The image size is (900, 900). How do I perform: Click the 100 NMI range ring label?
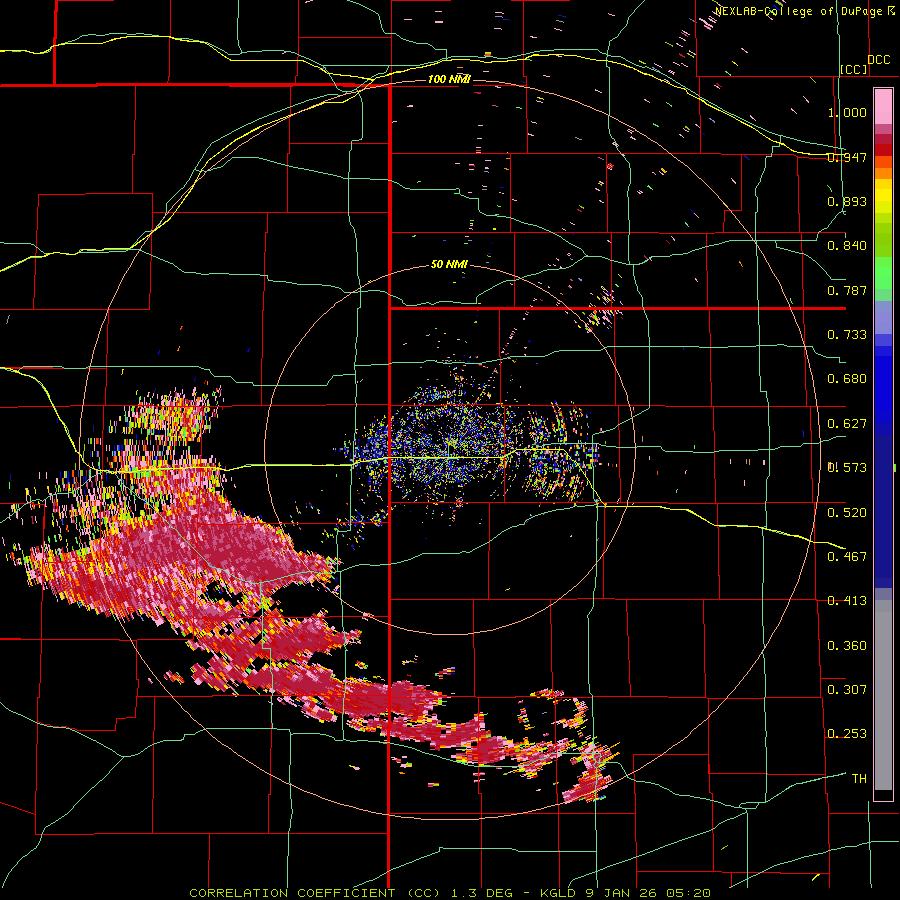(449, 79)
